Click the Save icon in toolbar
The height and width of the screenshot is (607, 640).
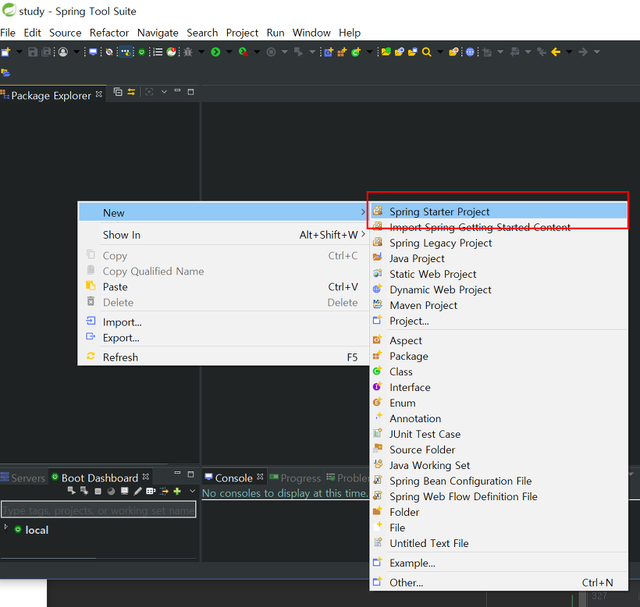click(x=33, y=51)
